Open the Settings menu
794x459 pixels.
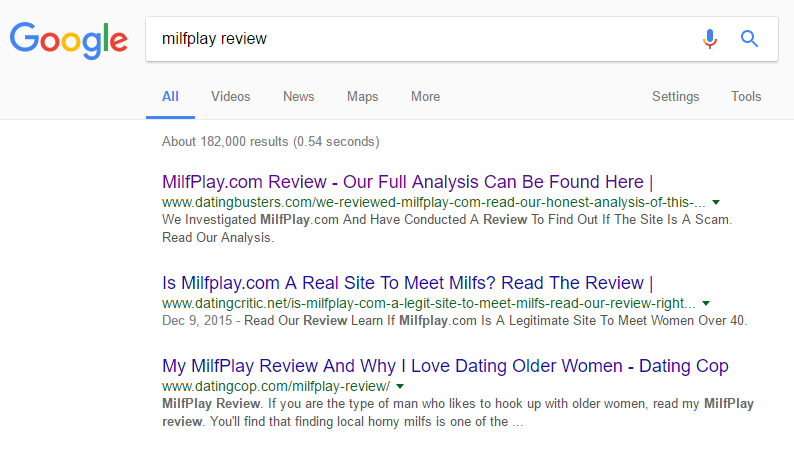coord(676,96)
